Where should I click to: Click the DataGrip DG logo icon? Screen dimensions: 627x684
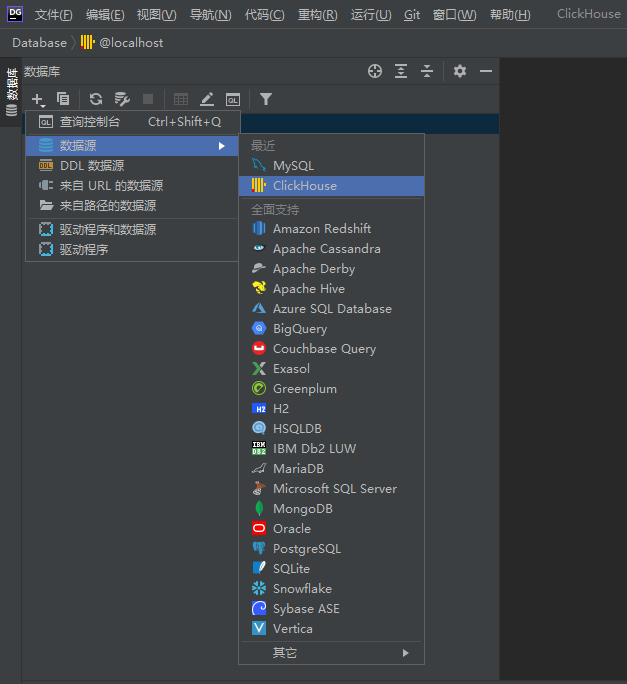[x=15, y=14]
